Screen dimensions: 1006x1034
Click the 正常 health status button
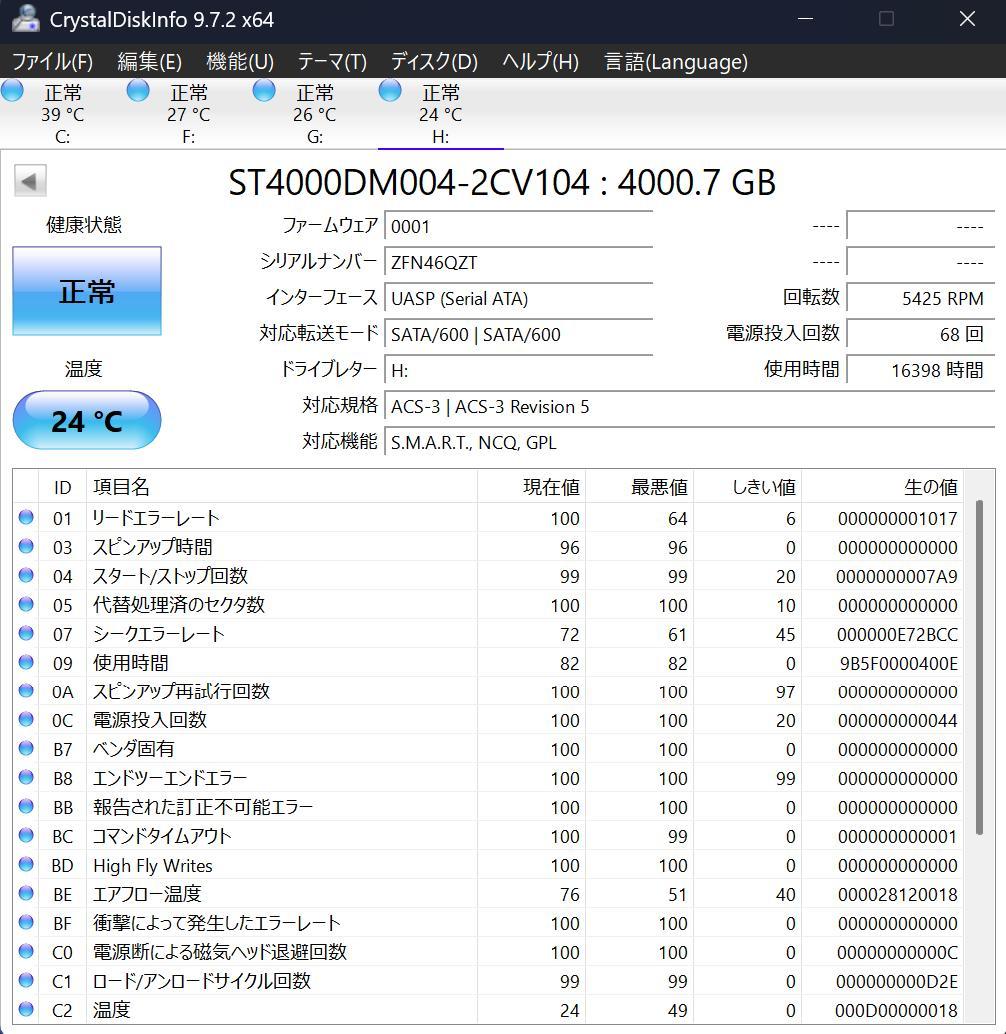(87, 291)
